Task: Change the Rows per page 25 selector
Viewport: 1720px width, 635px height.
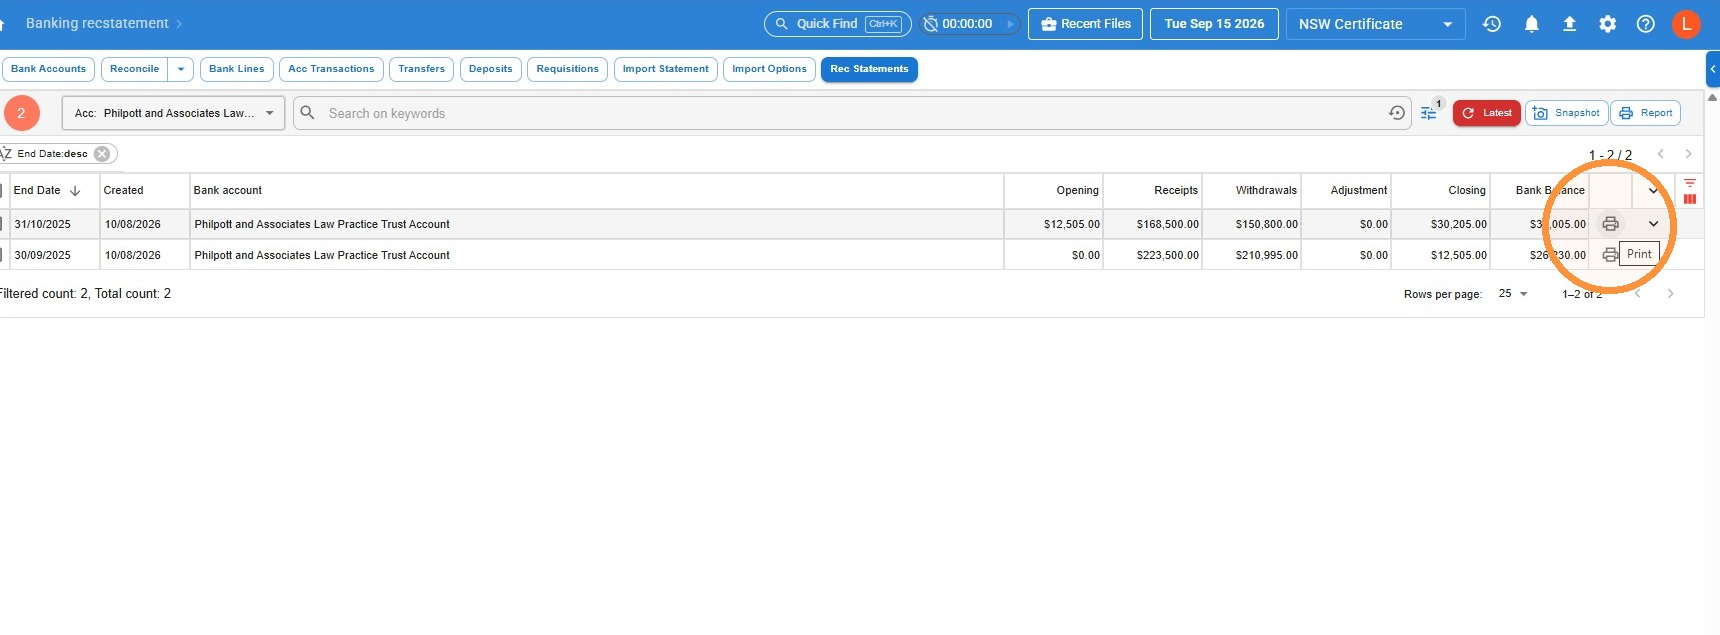Action: 1513,294
